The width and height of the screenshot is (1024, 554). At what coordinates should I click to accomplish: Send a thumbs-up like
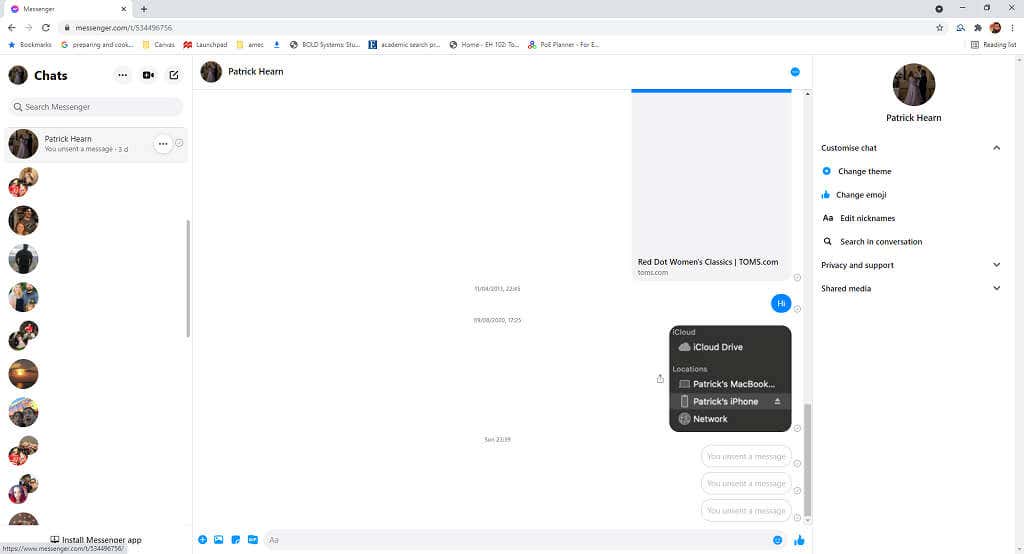coord(799,540)
